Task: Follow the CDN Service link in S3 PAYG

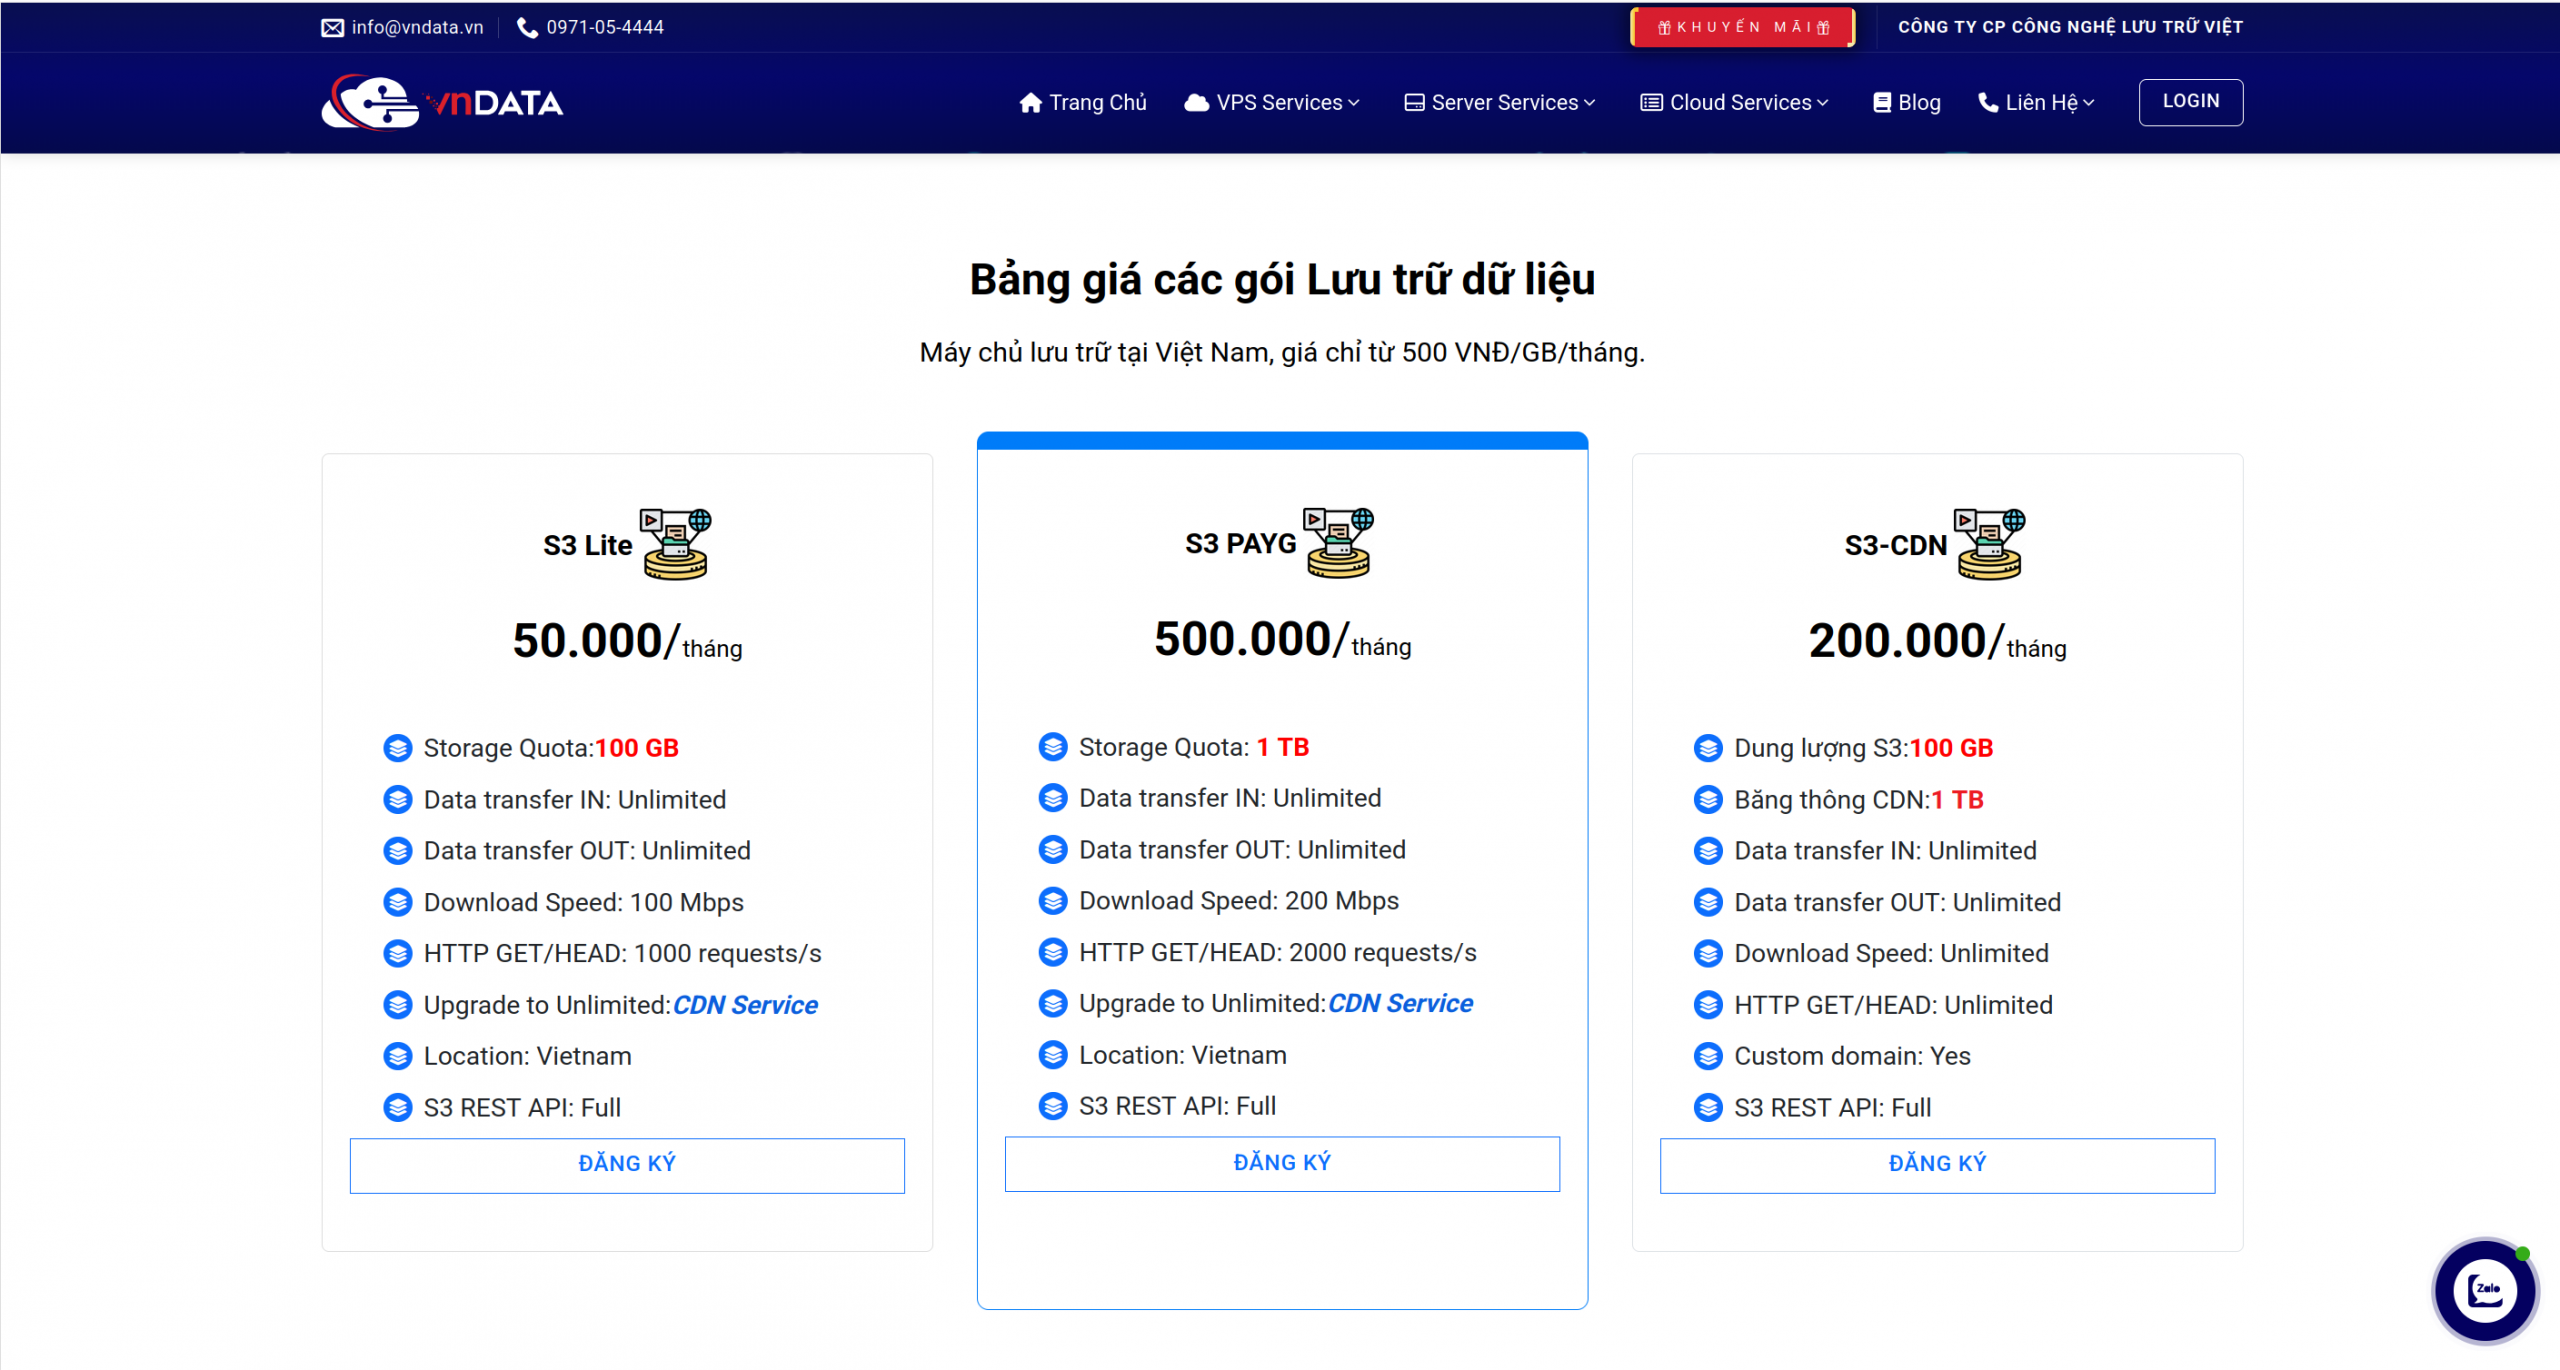Action: pyautogui.click(x=1400, y=1003)
